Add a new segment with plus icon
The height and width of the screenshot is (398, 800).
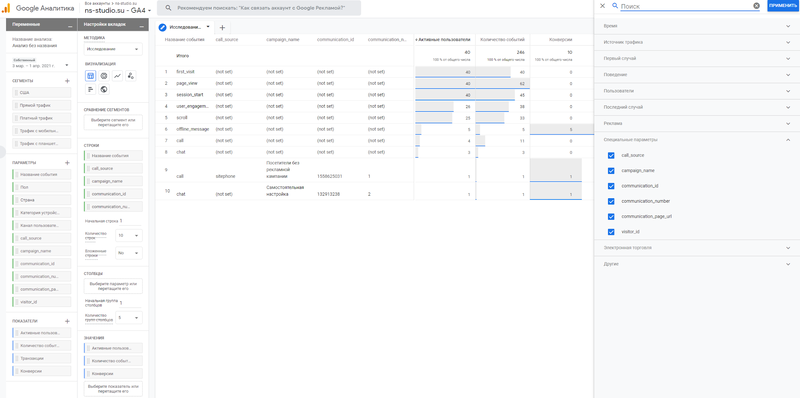(67, 81)
